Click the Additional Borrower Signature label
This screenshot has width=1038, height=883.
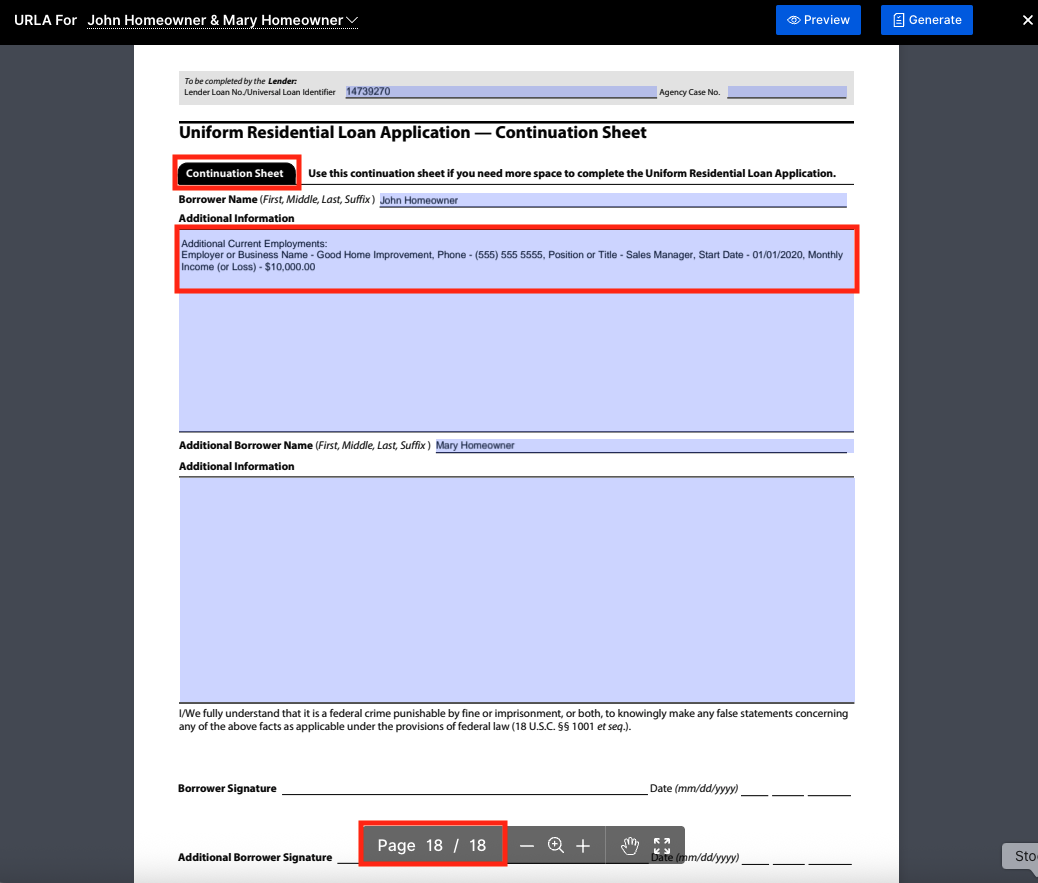pos(255,857)
